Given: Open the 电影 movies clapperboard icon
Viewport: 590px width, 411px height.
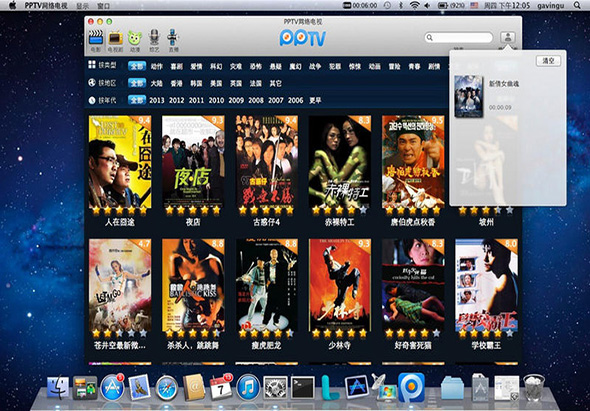Looking at the screenshot, I should coord(96,37).
